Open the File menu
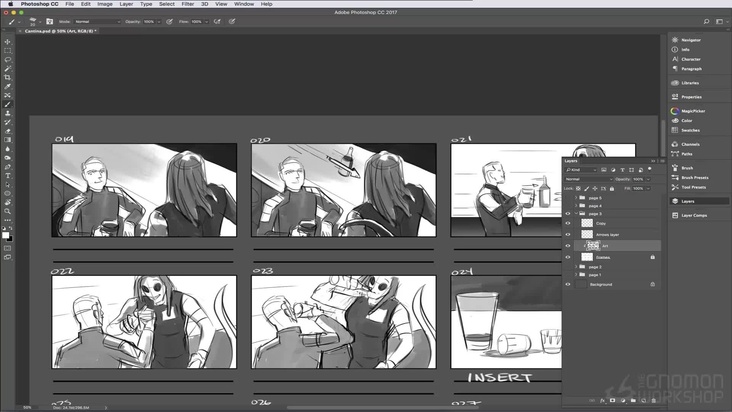732x412 pixels. 70,4
